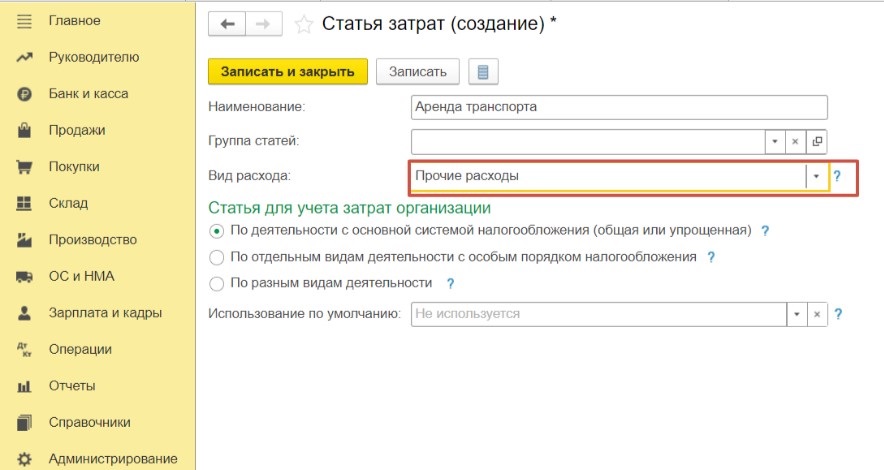Click the Записать и закрыть button

click(x=288, y=72)
